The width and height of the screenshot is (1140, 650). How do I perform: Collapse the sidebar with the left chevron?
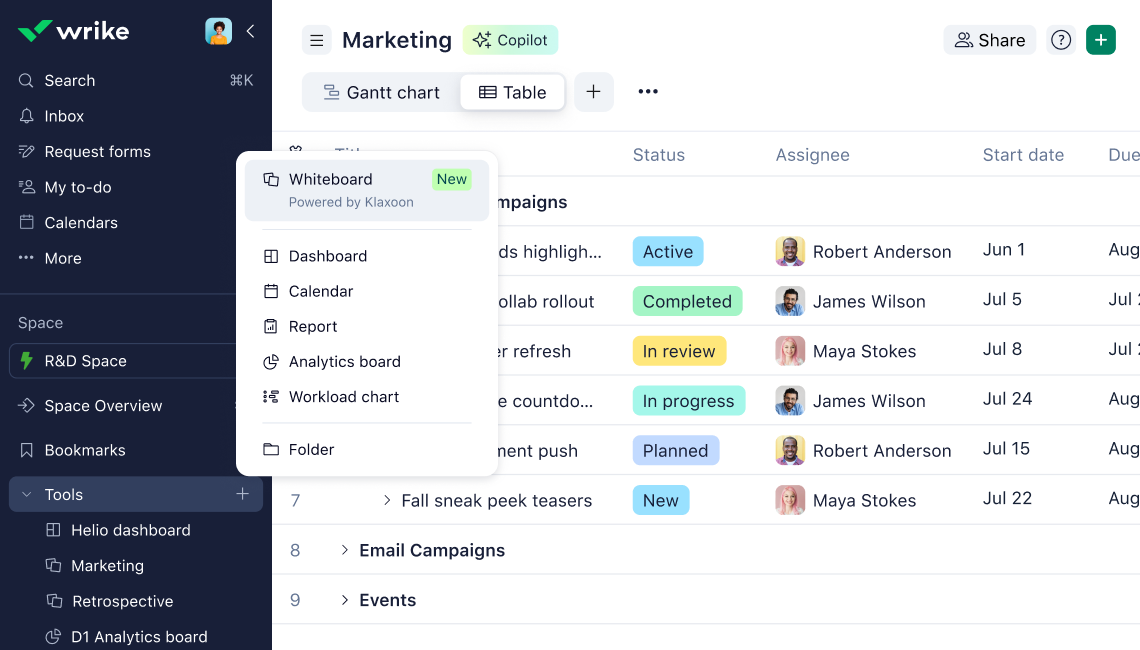pyautogui.click(x=250, y=31)
